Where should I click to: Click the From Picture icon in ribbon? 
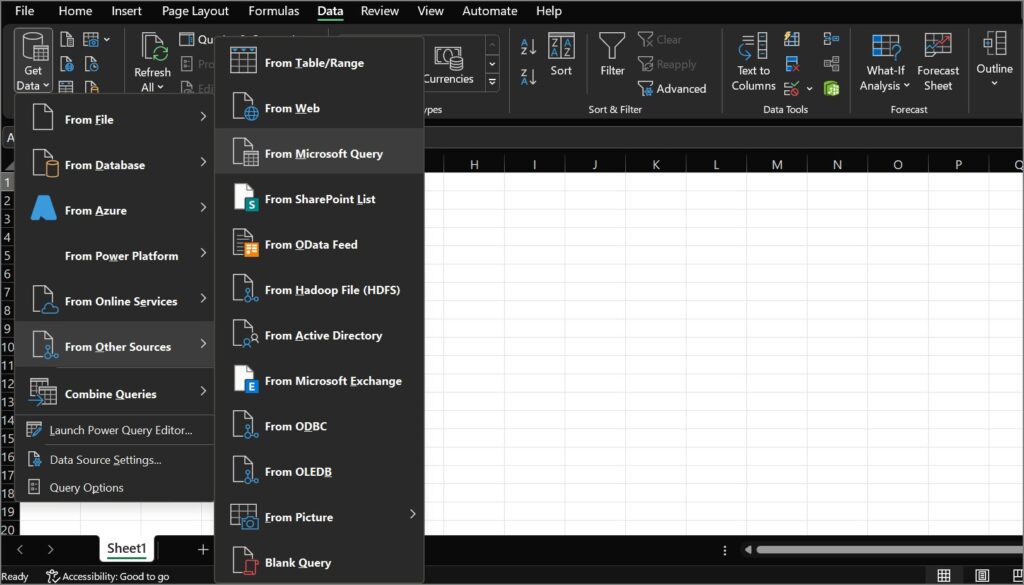coord(92,40)
